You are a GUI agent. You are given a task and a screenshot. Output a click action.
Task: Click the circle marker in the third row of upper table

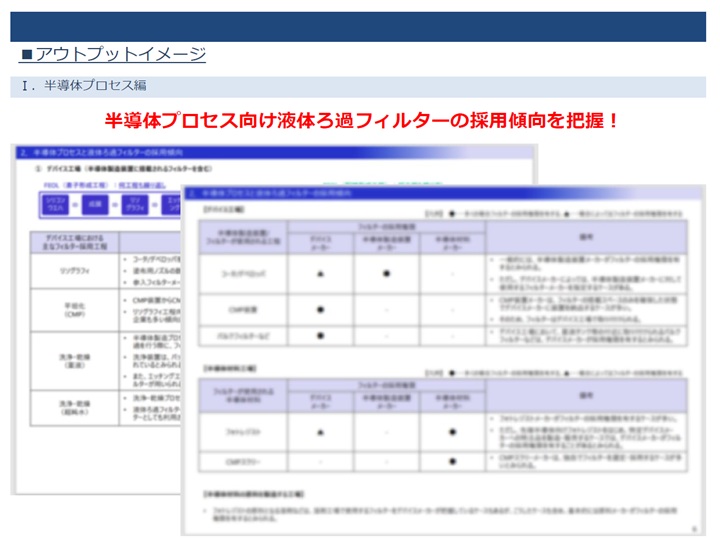tap(321, 336)
